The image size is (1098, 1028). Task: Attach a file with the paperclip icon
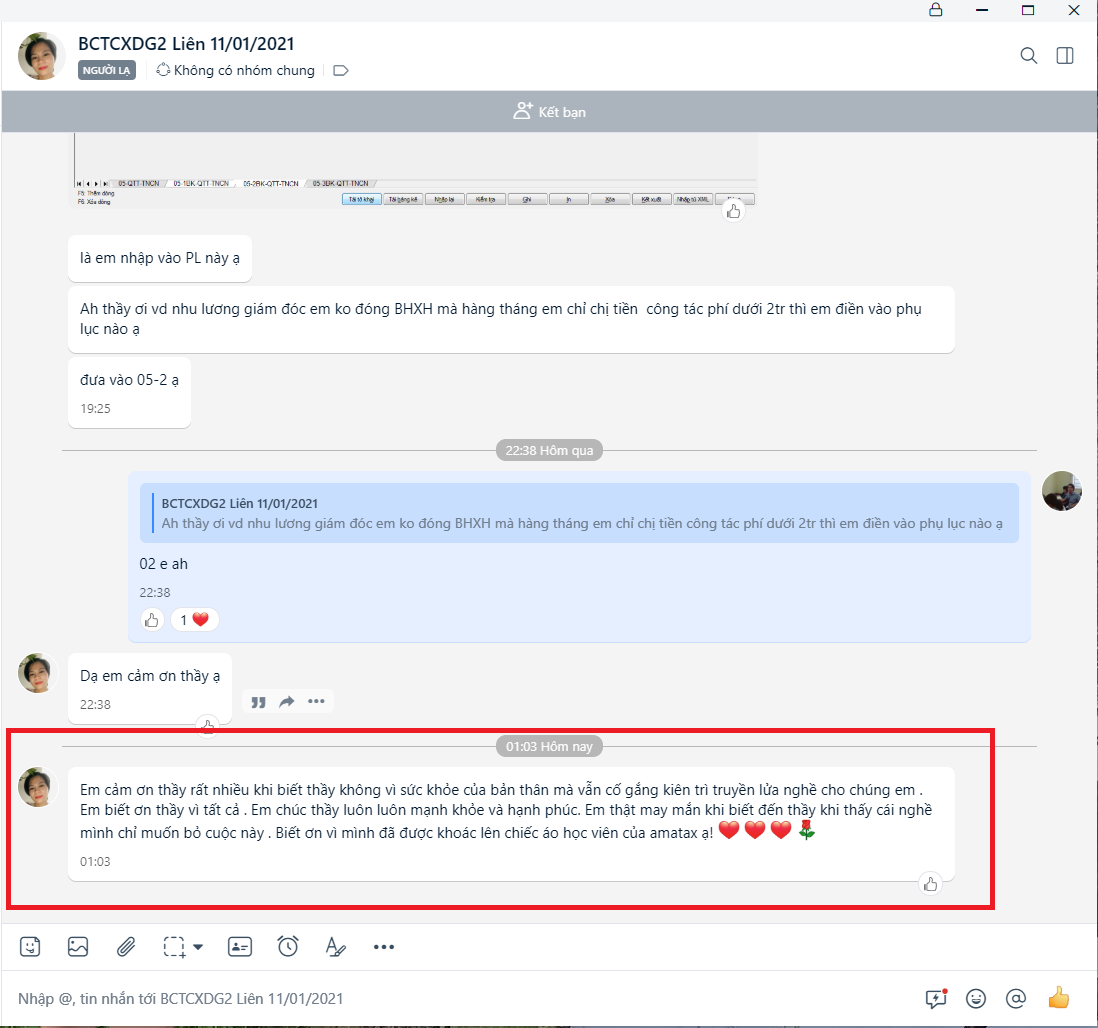click(x=126, y=946)
